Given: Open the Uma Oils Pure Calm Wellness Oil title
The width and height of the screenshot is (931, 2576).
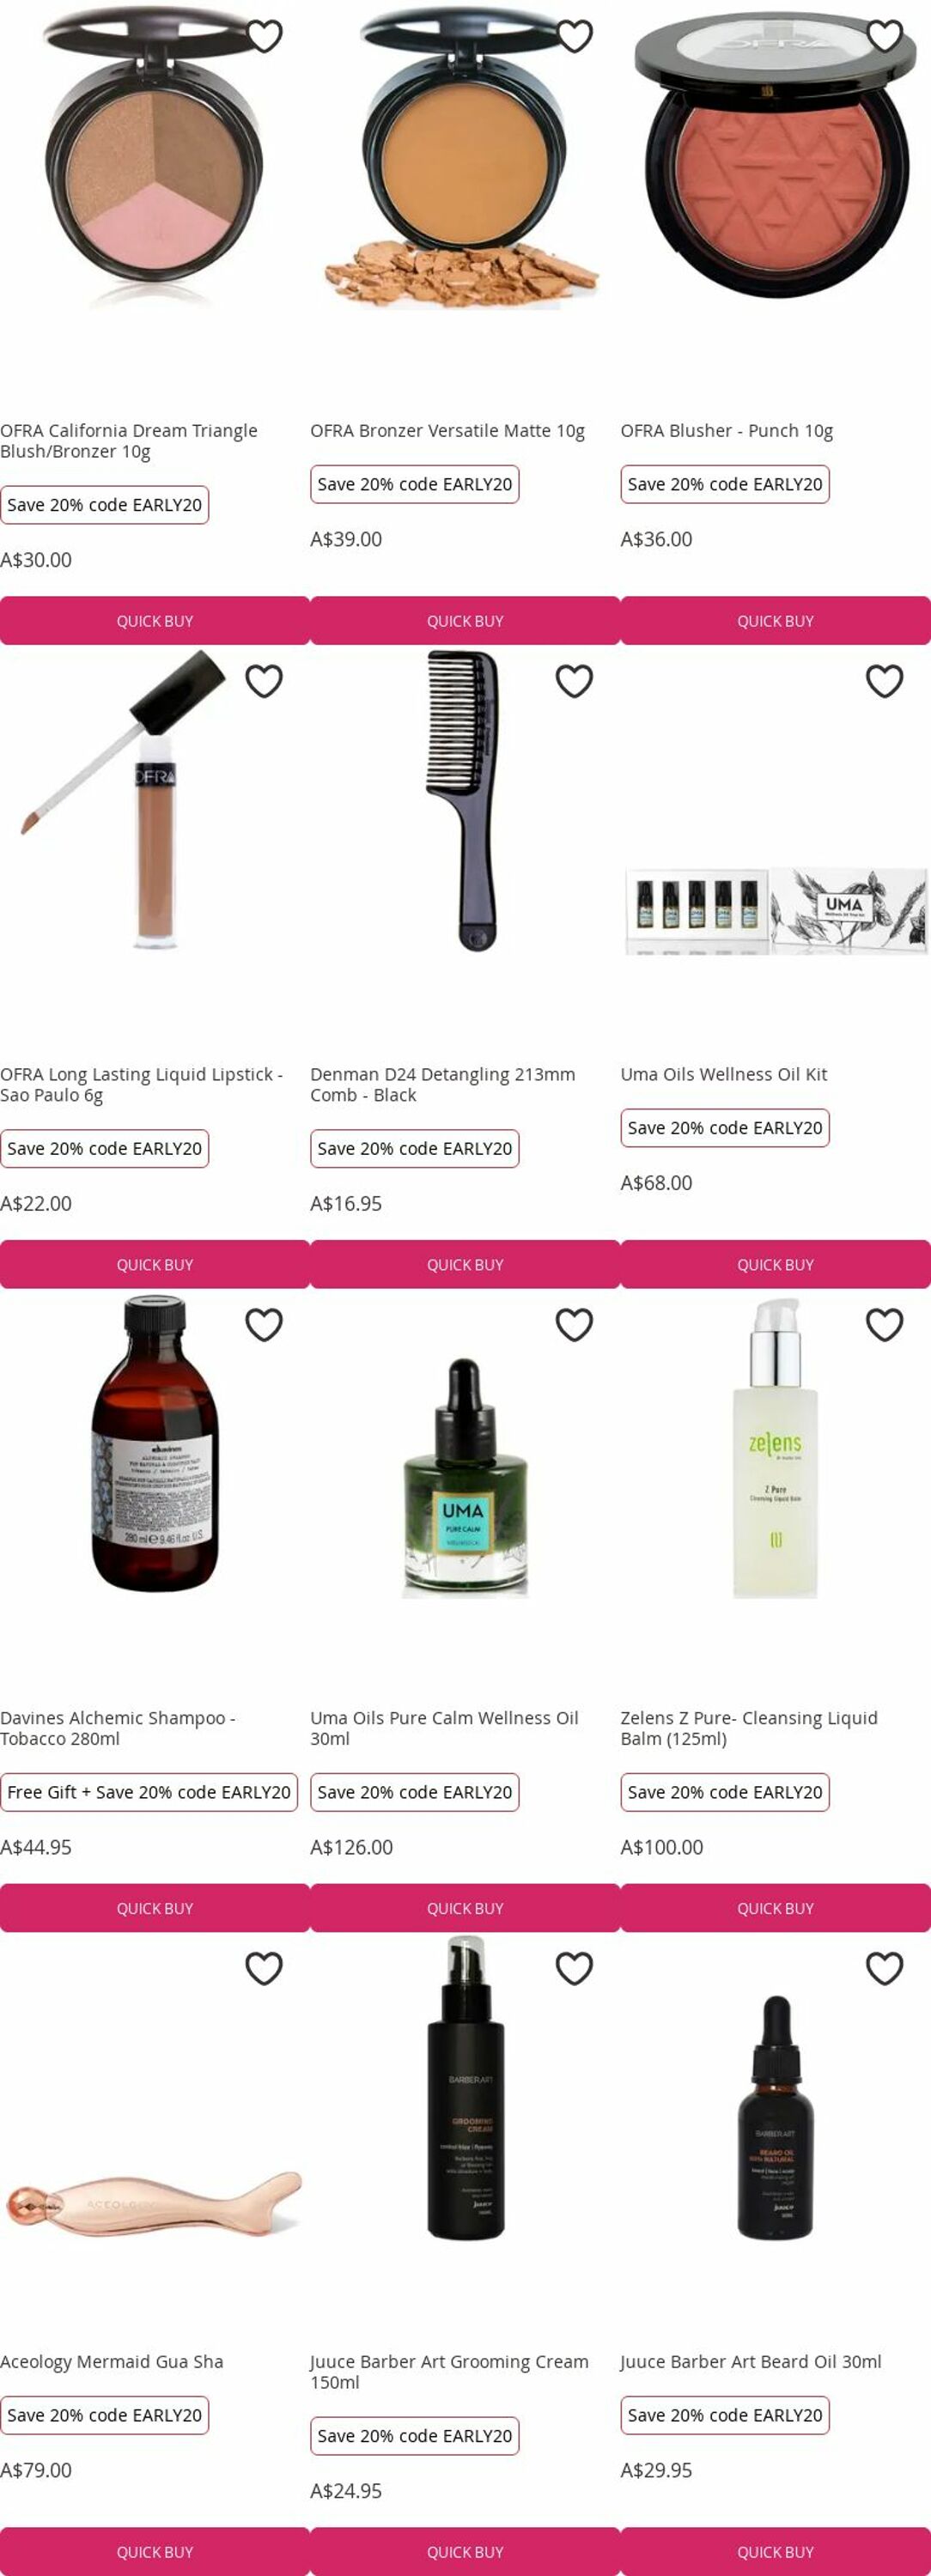Looking at the screenshot, I should tap(444, 1728).
